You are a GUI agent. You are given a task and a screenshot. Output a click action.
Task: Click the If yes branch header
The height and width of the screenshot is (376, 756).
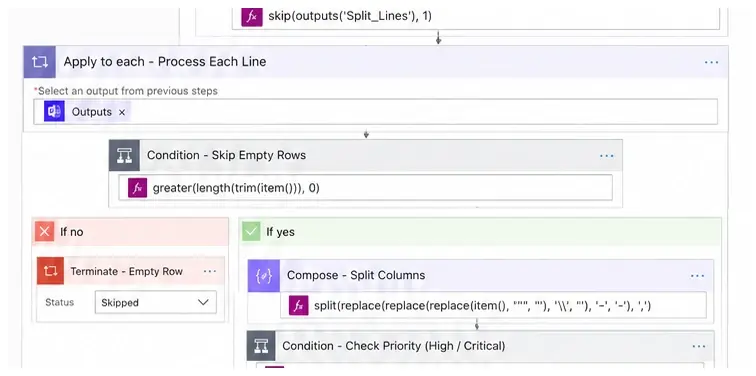click(x=481, y=232)
